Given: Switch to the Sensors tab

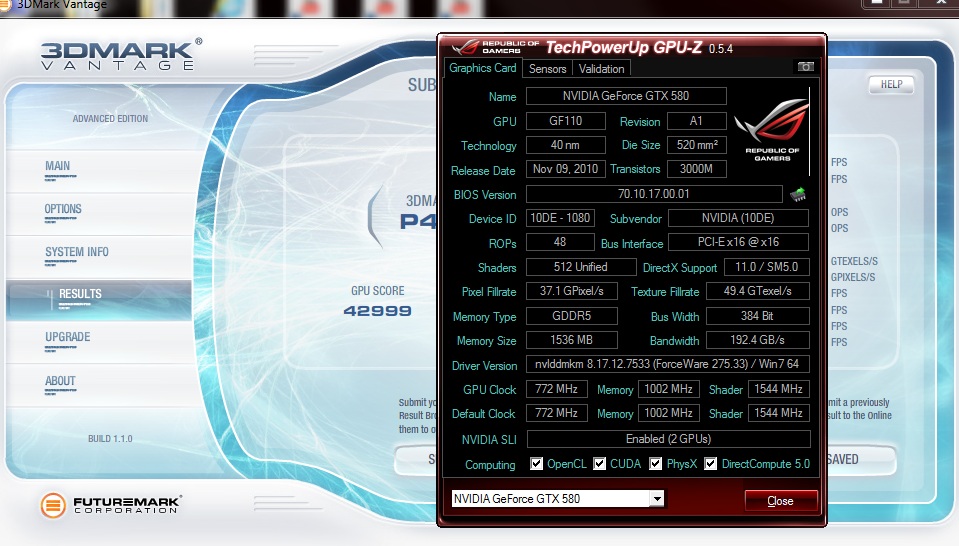Looking at the screenshot, I should [x=547, y=69].
